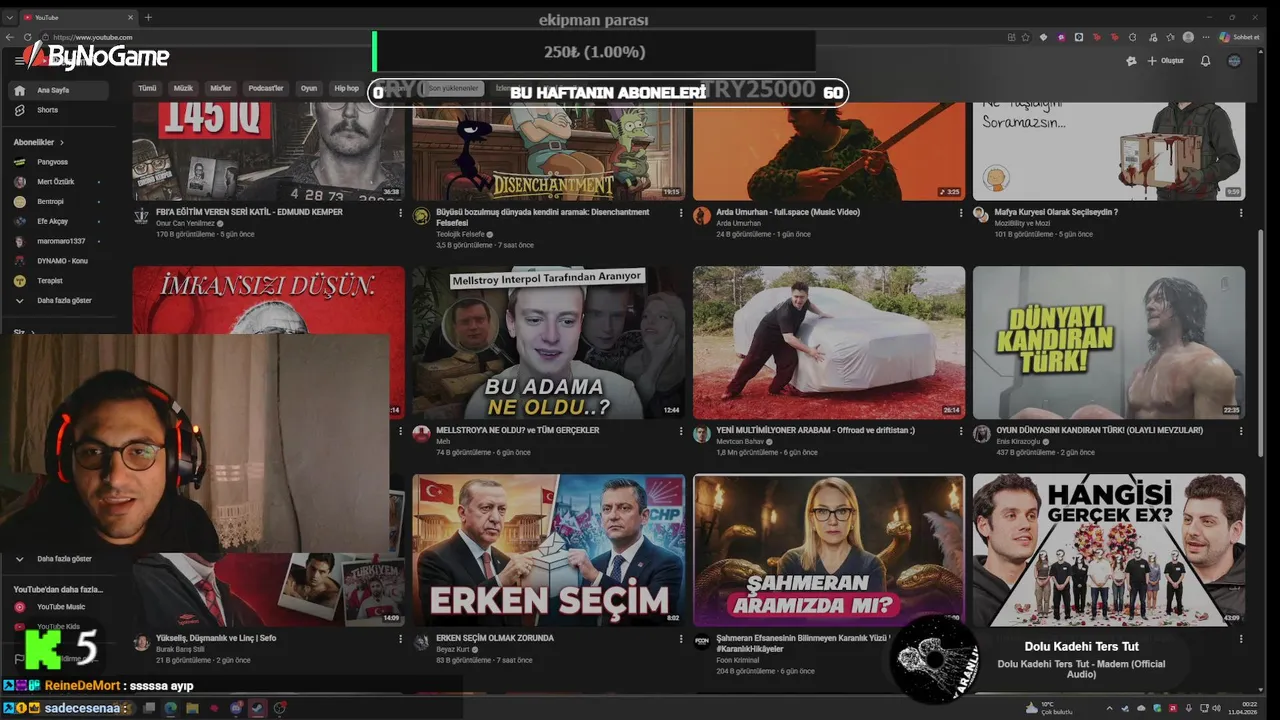Play the DÜNYAYI KANDIRAN TÜRK! thumbnail

(x=1109, y=342)
